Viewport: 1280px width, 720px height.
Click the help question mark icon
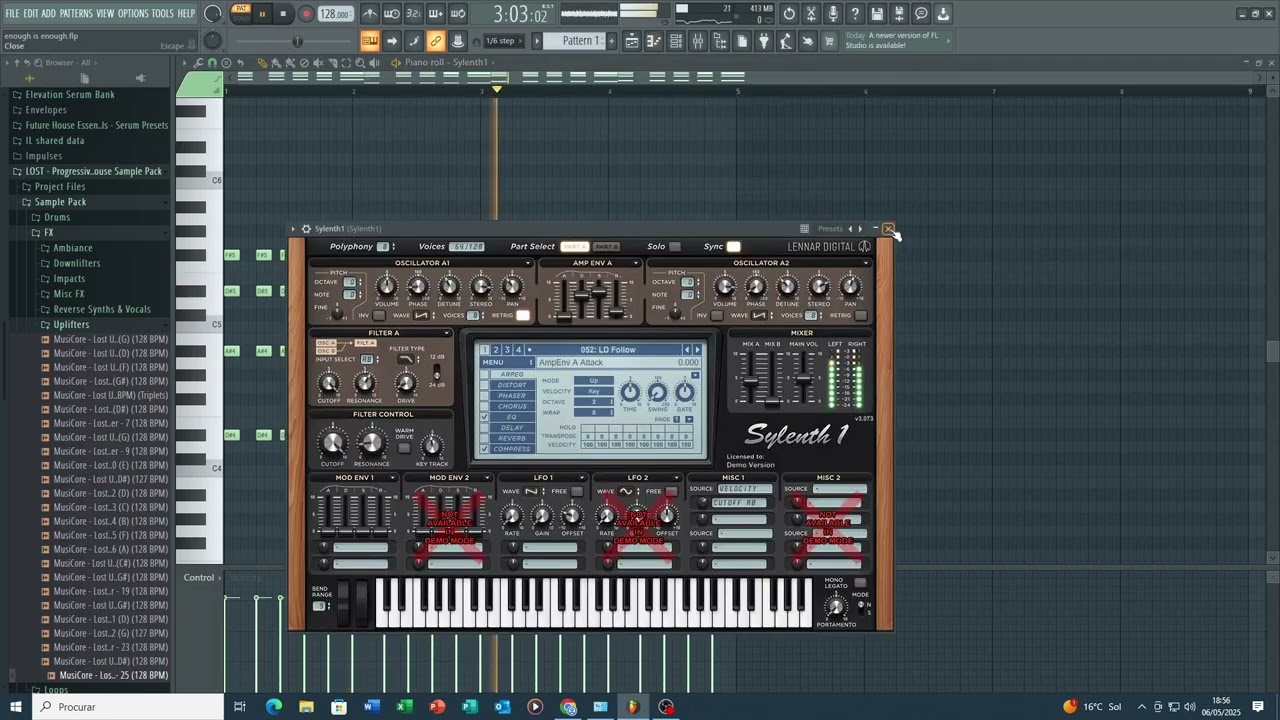[855, 14]
